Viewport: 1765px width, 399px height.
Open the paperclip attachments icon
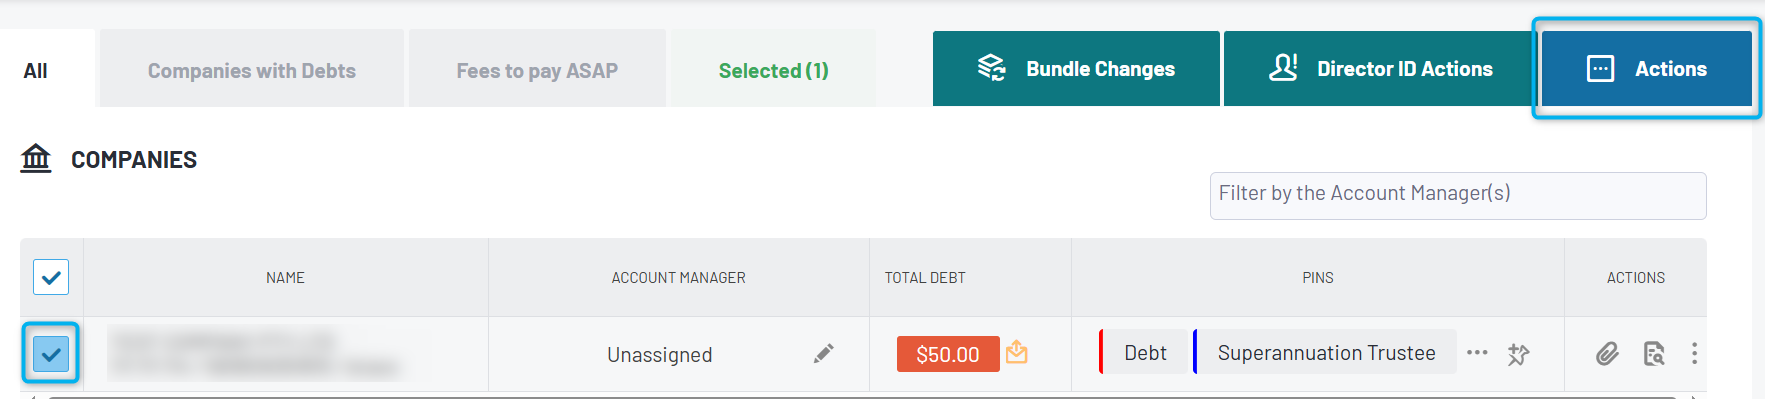click(x=1607, y=354)
